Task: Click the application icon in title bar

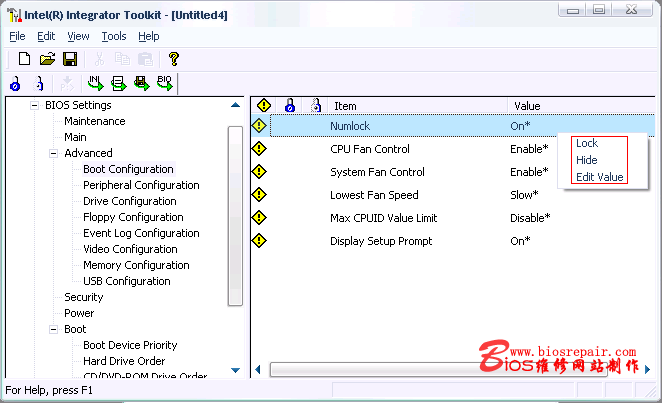Action: pos(14,15)
